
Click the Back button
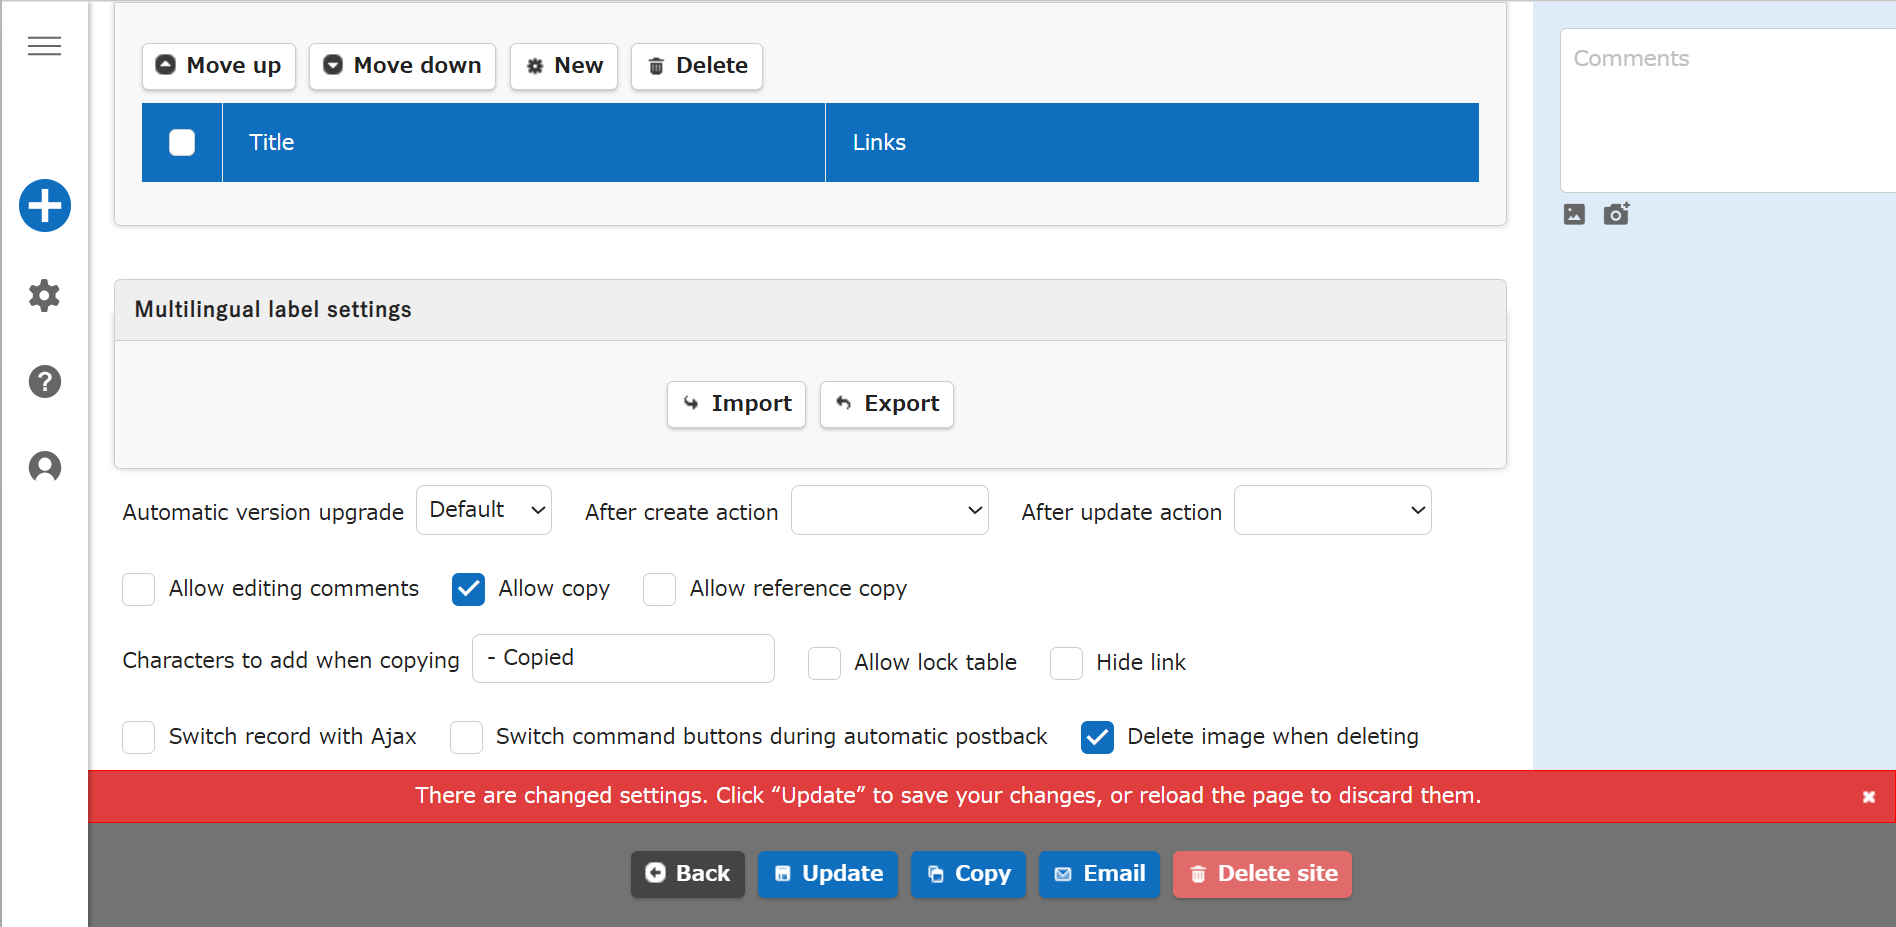click(688, 874)
